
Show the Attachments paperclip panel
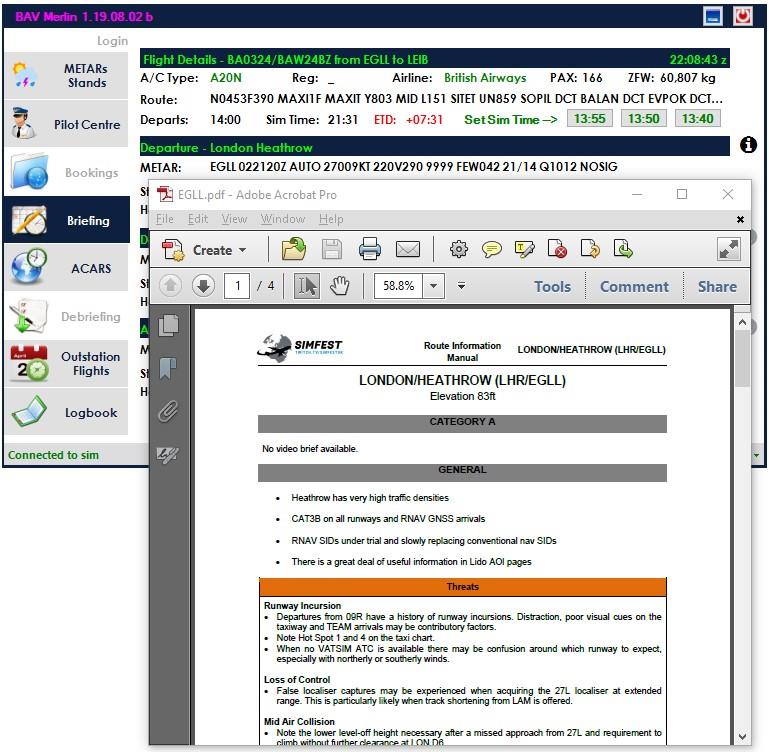[x=168, y=411]
